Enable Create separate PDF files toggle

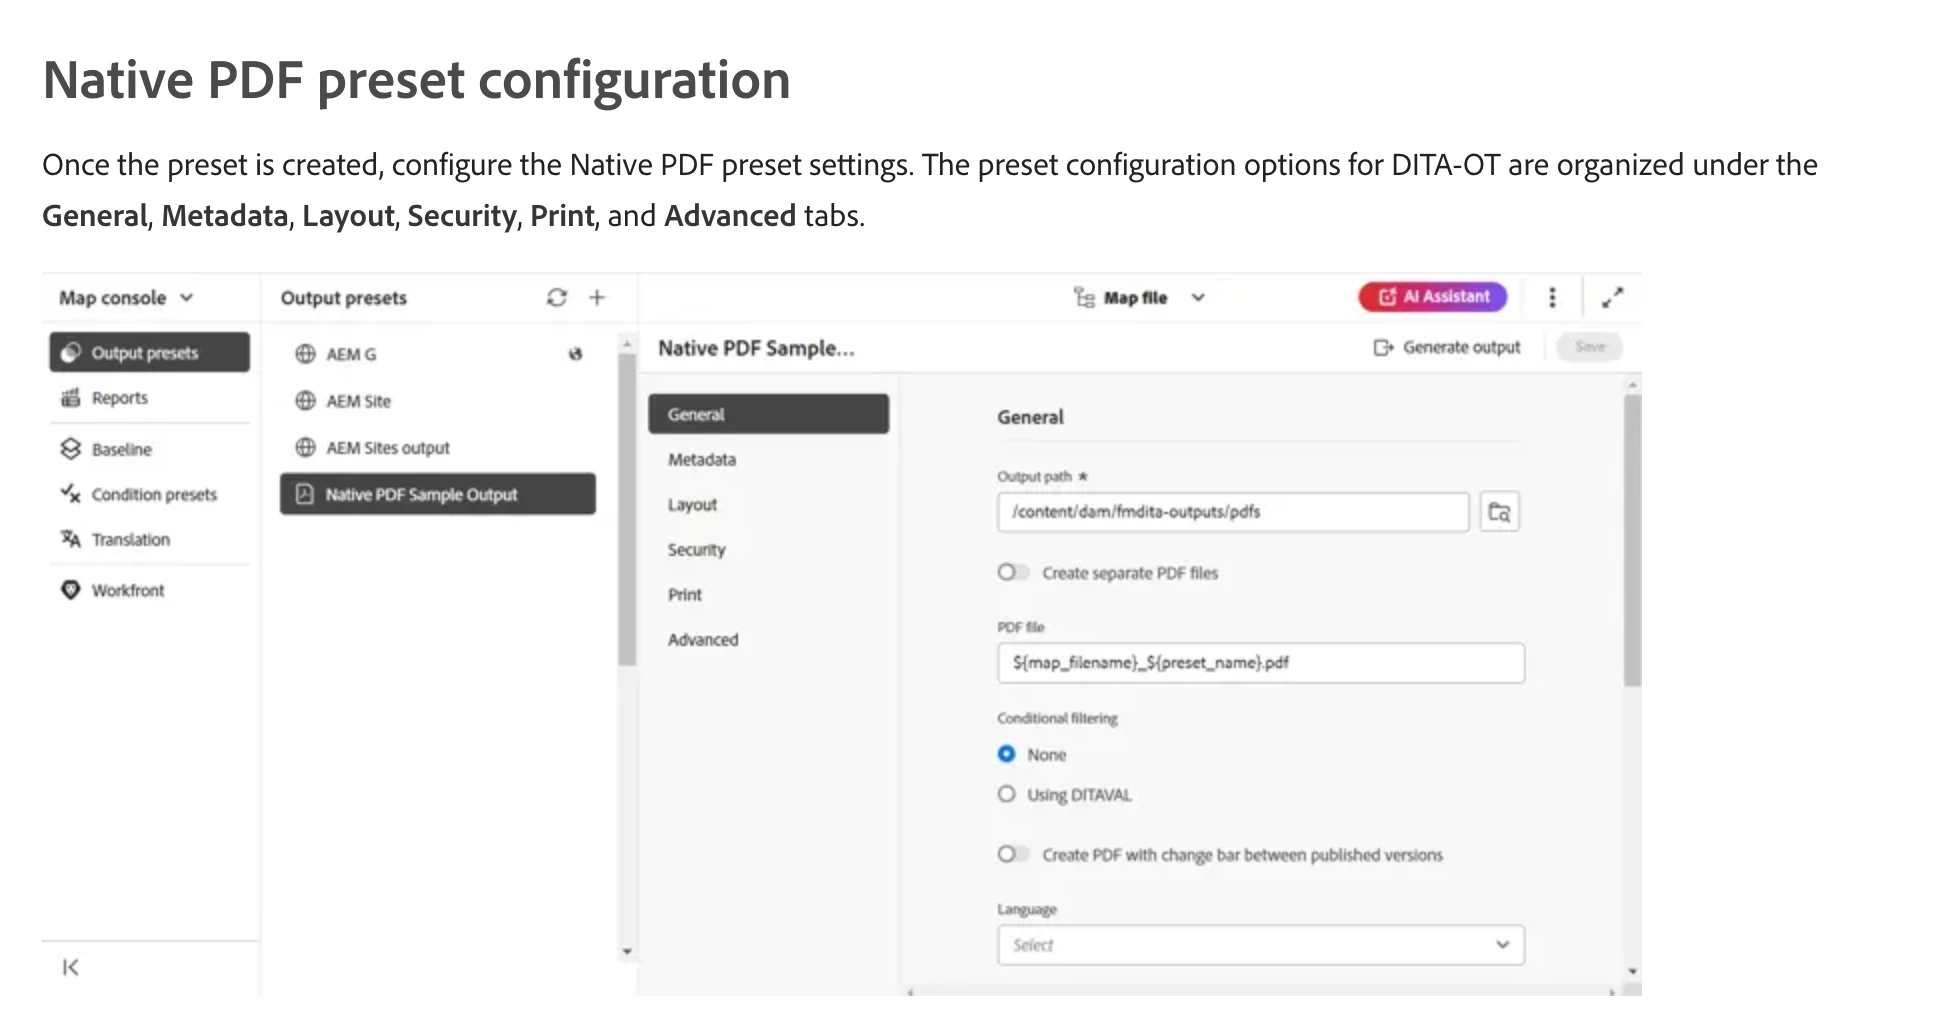click(1012, 572)
